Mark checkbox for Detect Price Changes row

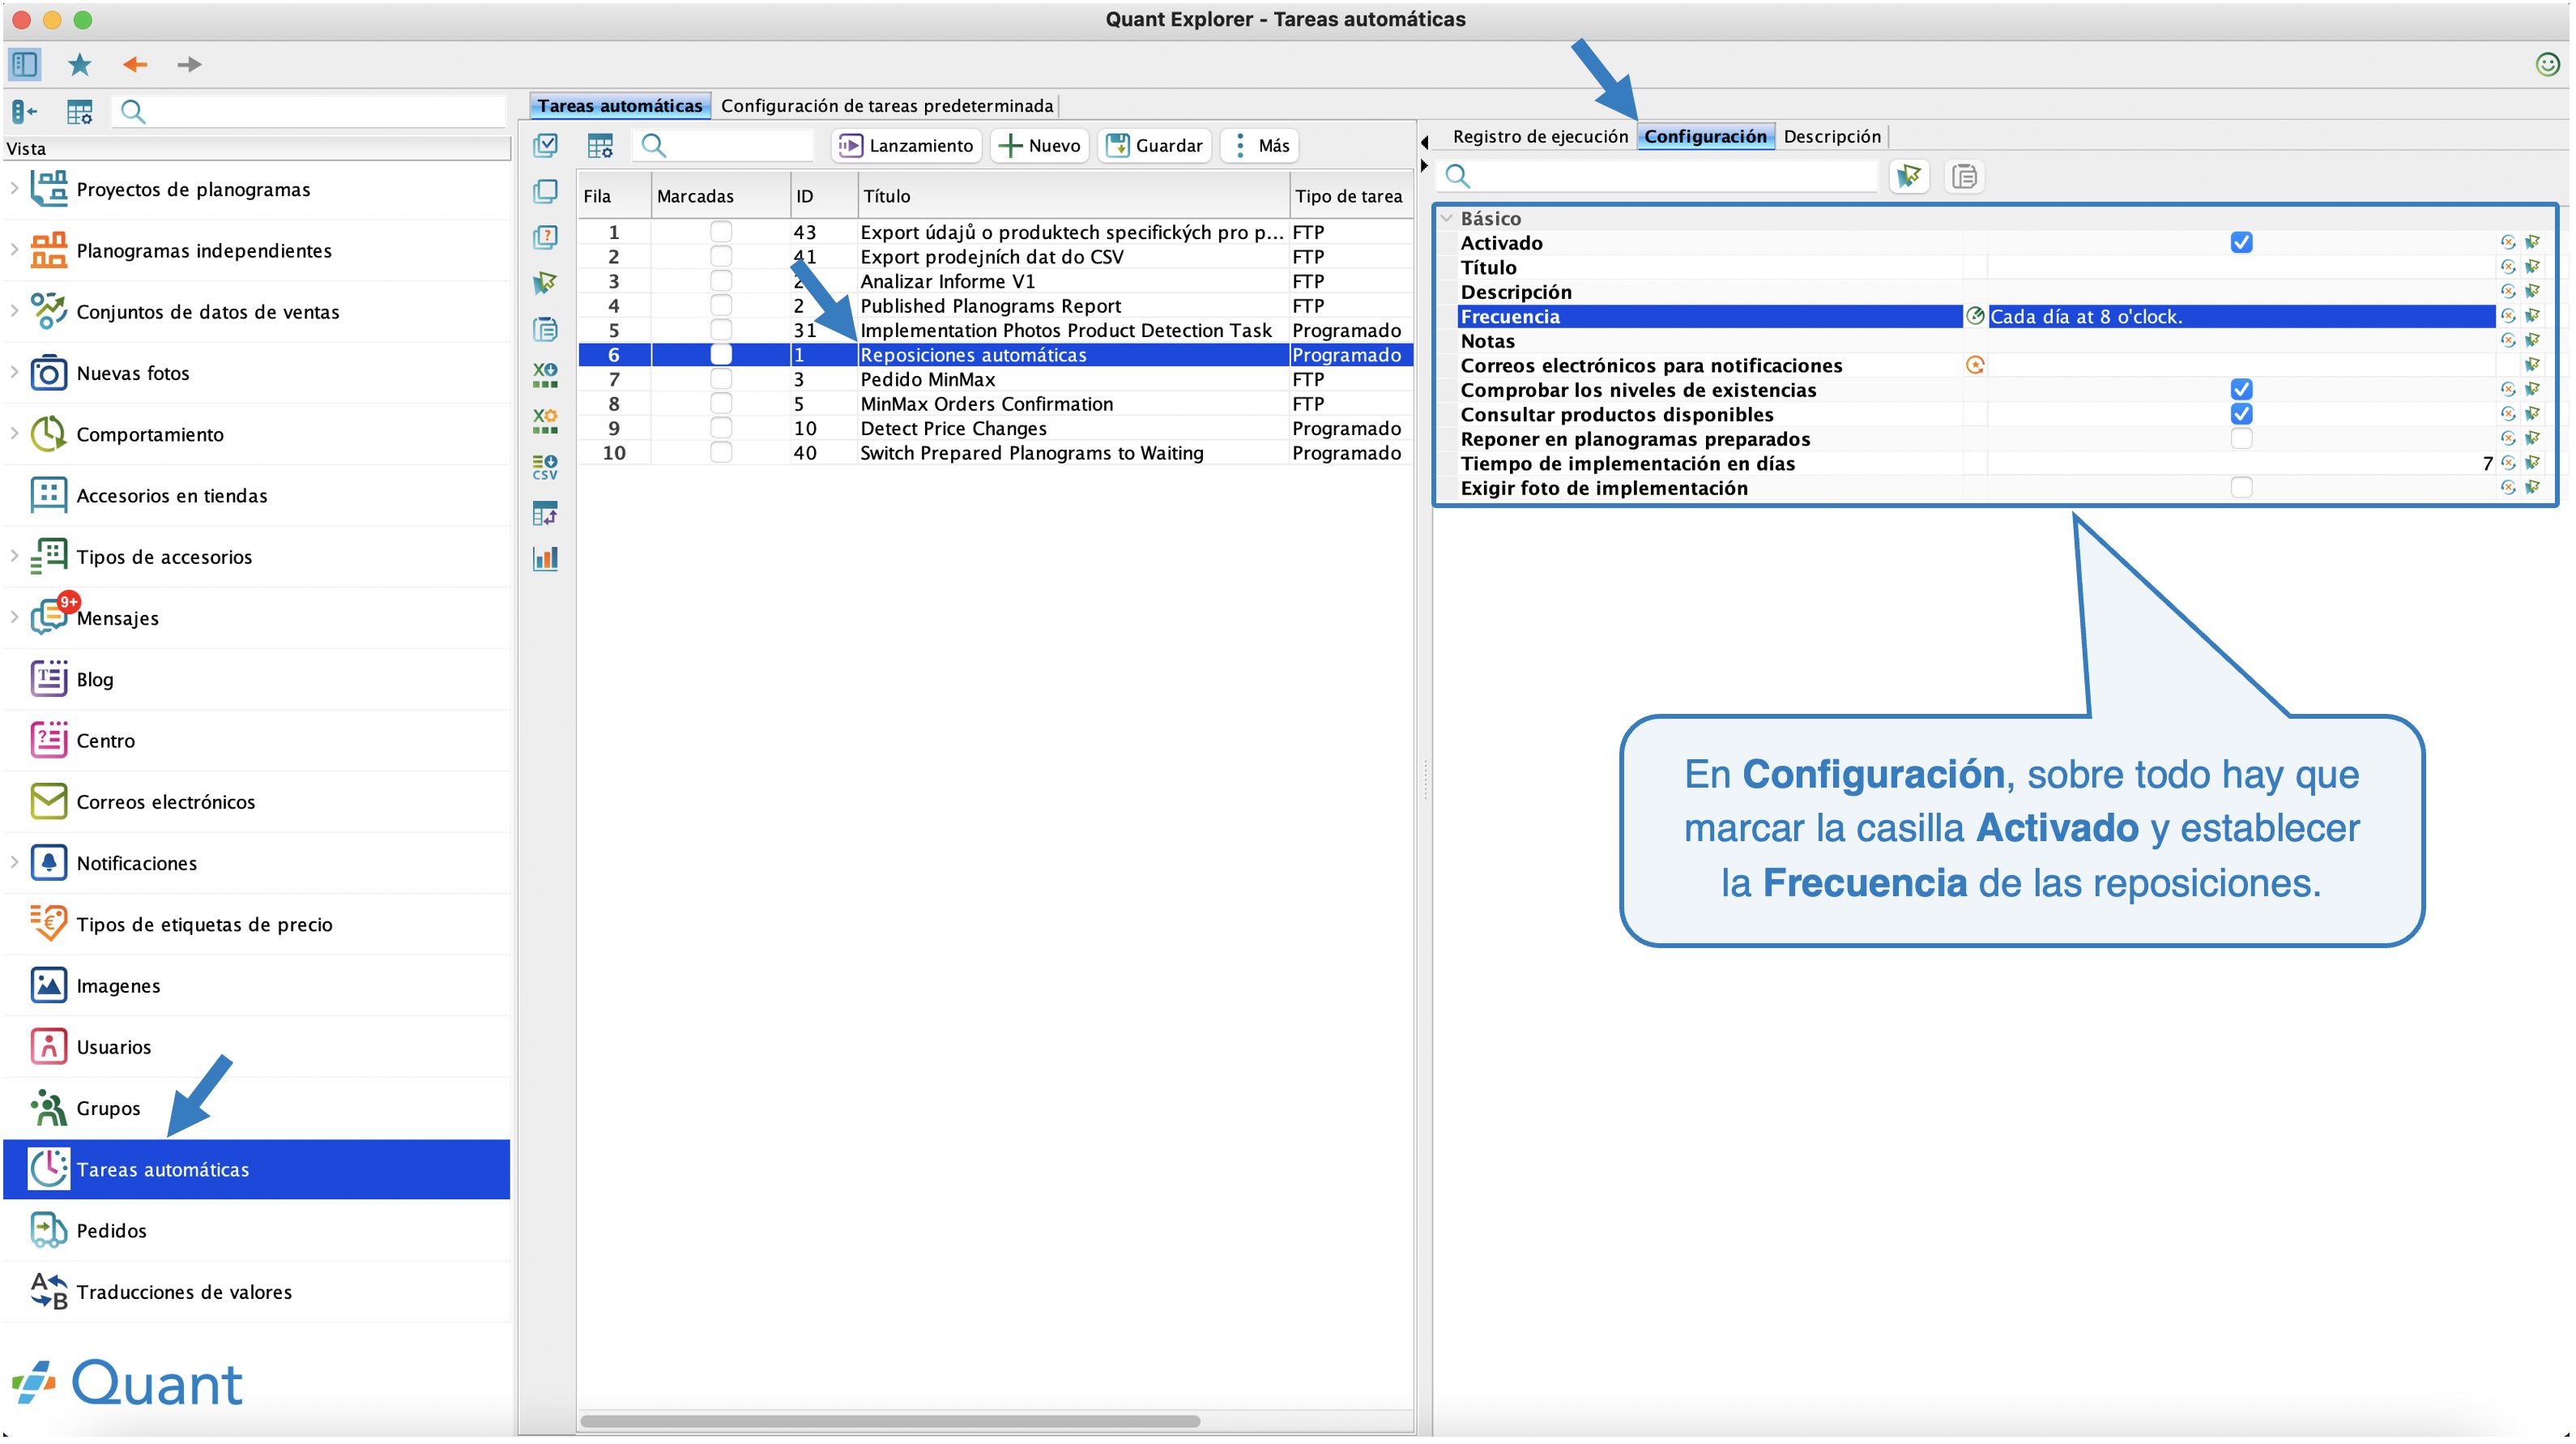click(721, 429)
